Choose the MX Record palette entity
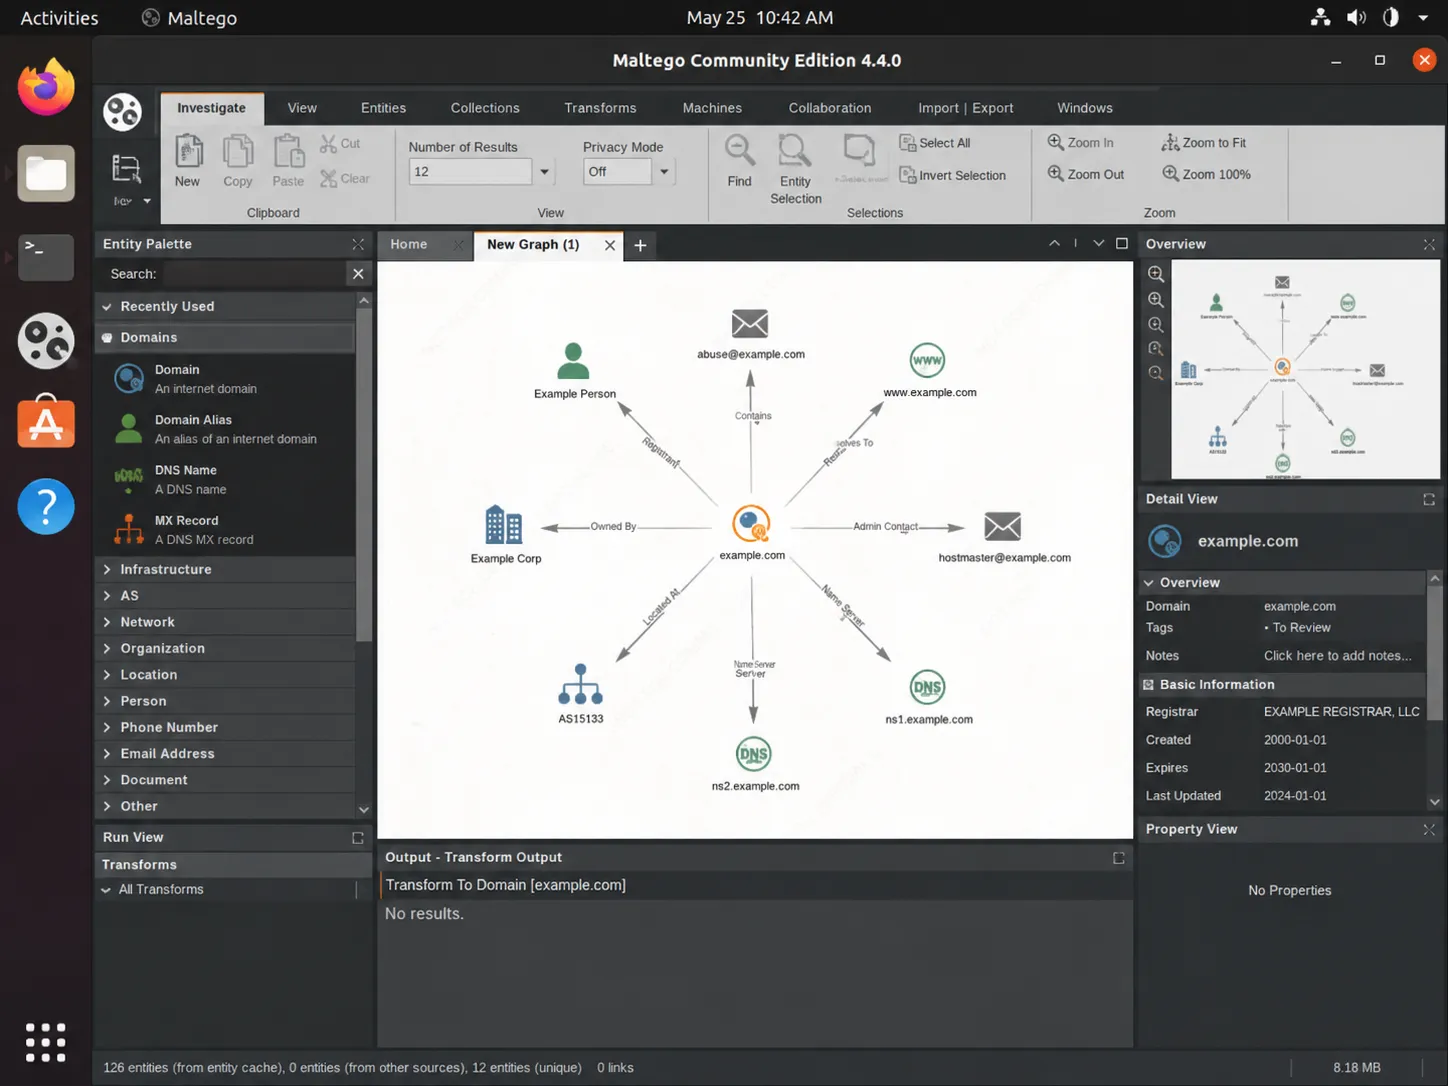Screen dimensions: 1448x1086 (226, 530)
